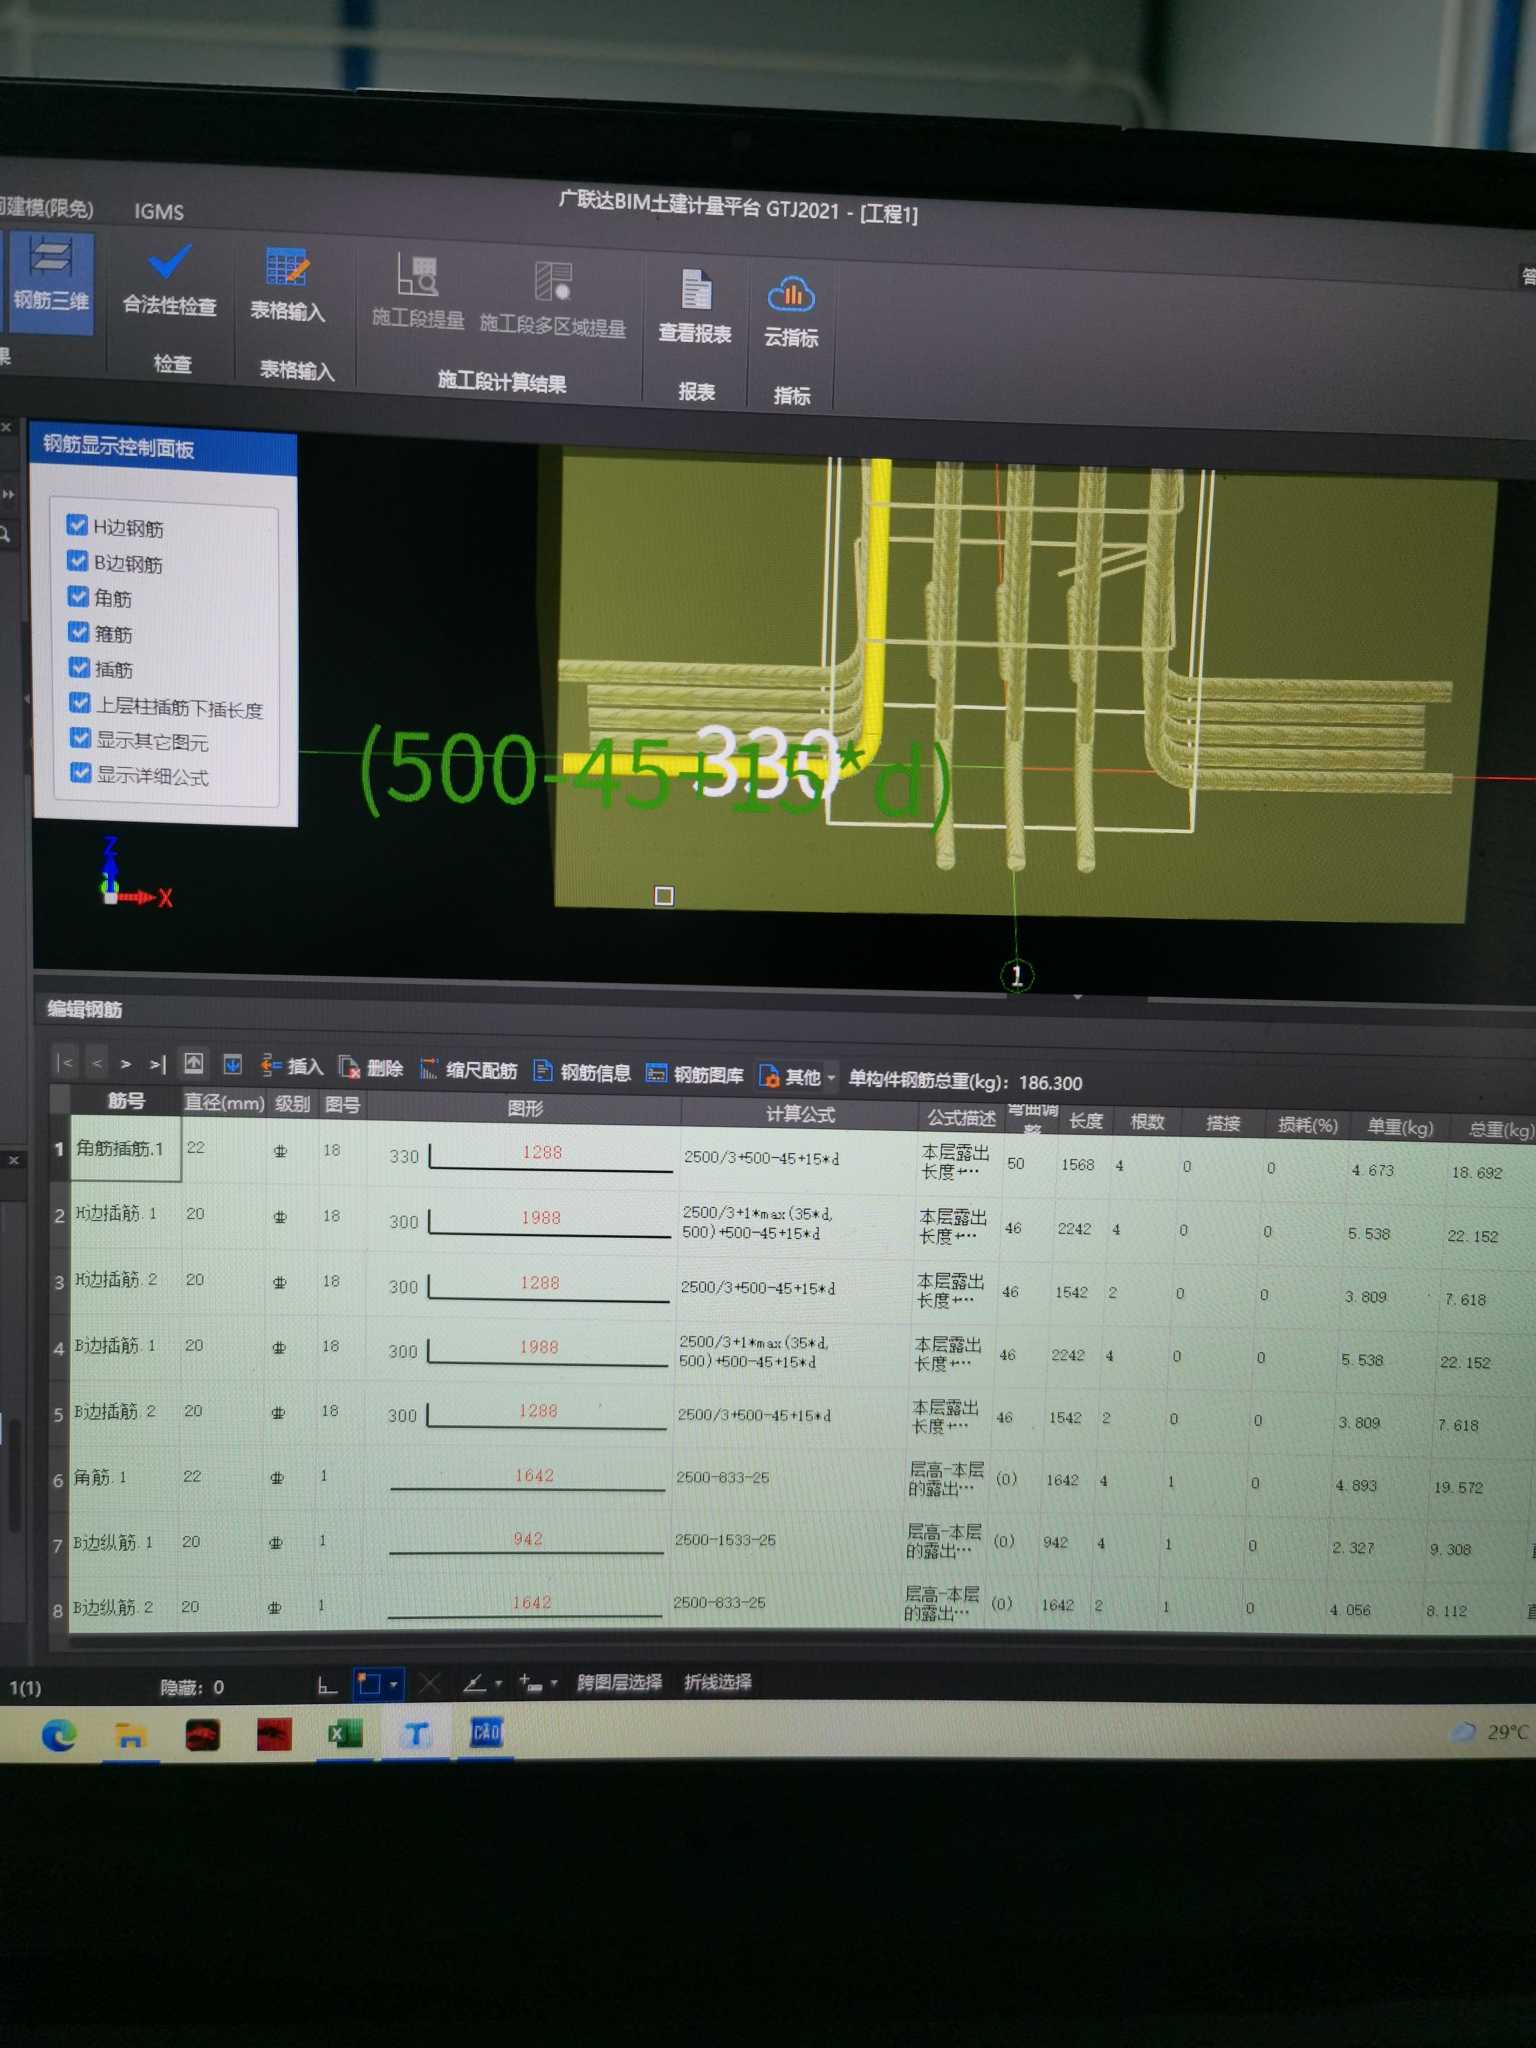
Task: Toggle 显示详细公式 checkbox
Action: (x=81, y=773)
